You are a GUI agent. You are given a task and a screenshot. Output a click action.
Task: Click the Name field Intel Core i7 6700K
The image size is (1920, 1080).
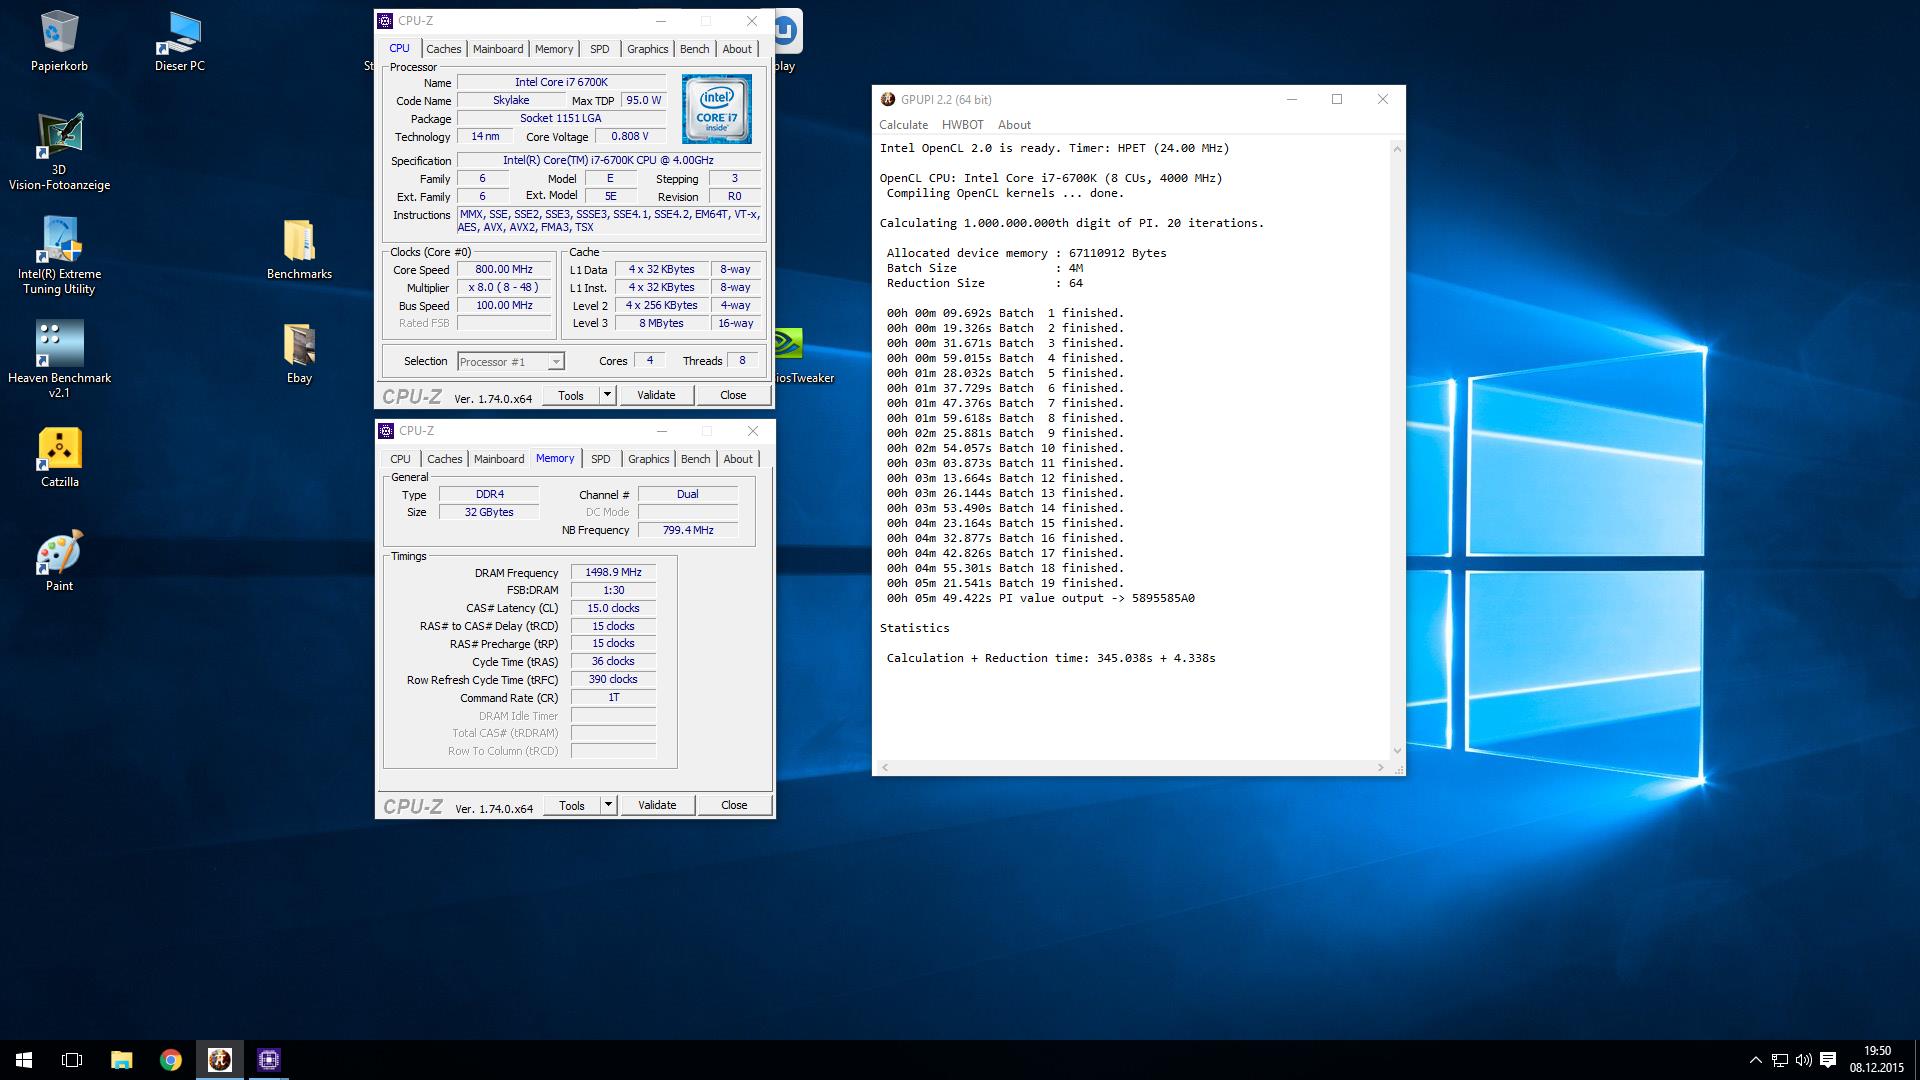pyautogui.click(x=561, y=83)
